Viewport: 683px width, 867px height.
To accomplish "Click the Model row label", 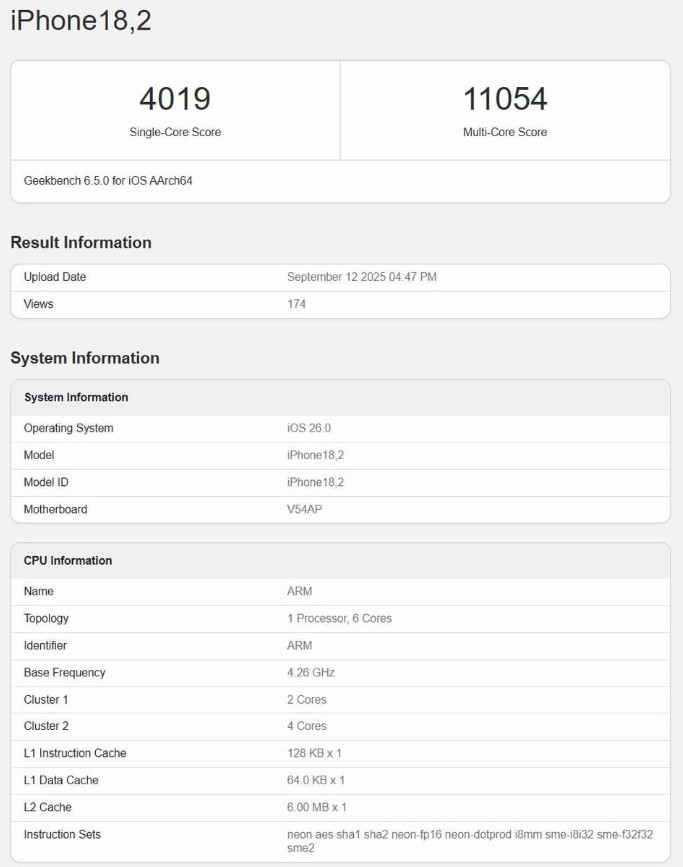I will [x=39, y=455].
